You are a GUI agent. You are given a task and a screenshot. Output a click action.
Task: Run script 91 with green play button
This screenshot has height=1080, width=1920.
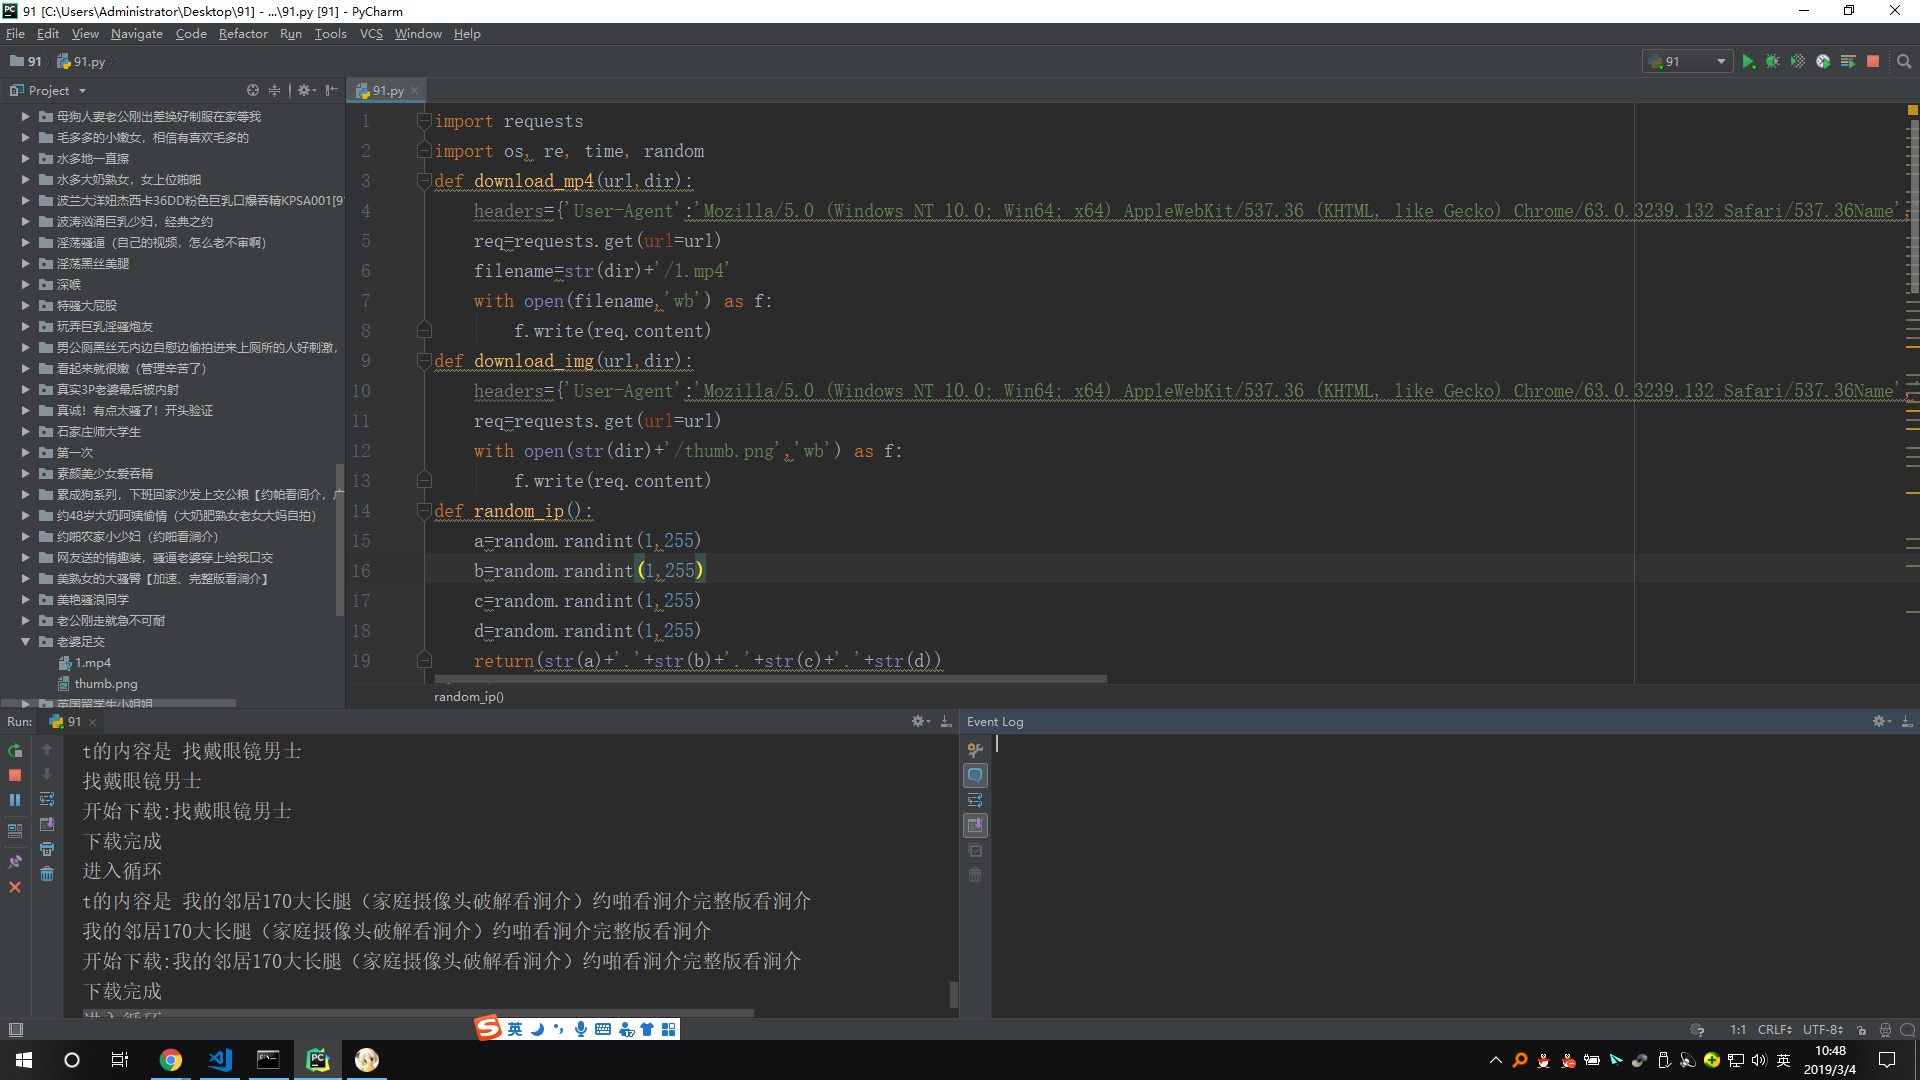pos(1748,62)
